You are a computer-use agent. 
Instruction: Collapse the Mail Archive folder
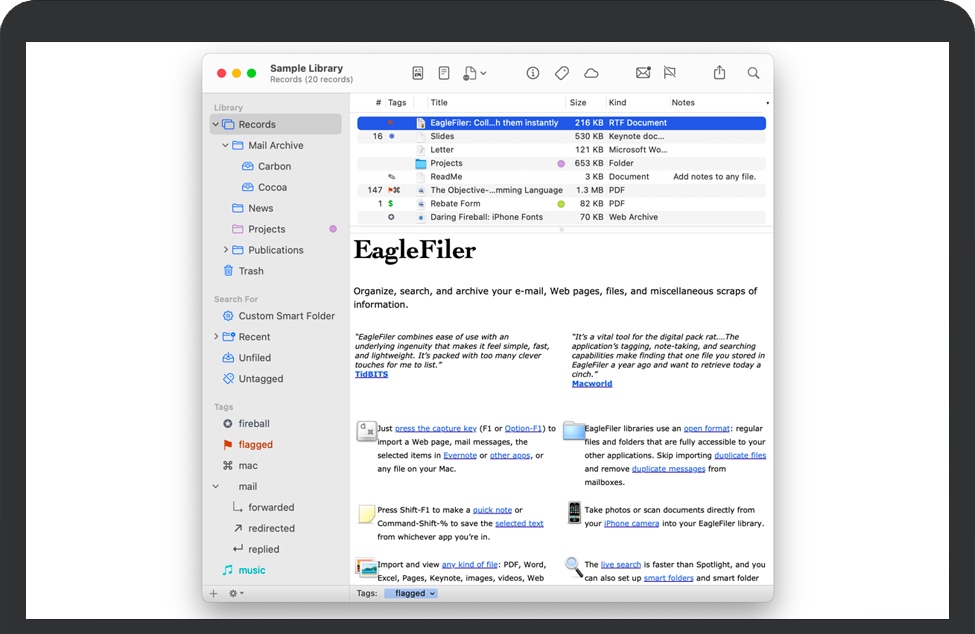tap(226, 145)
